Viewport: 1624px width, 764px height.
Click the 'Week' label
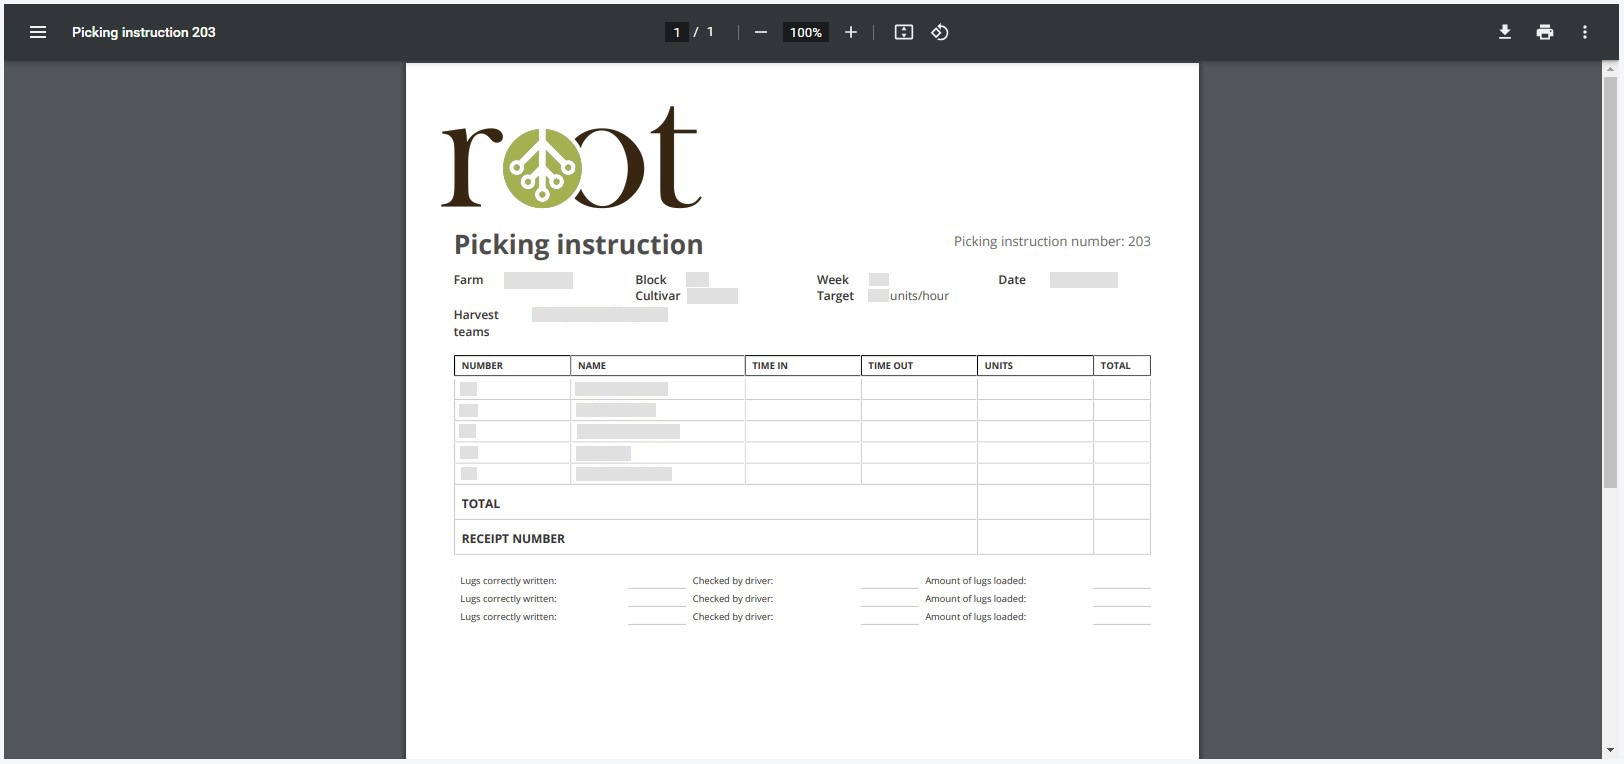(x=832, y=280)
